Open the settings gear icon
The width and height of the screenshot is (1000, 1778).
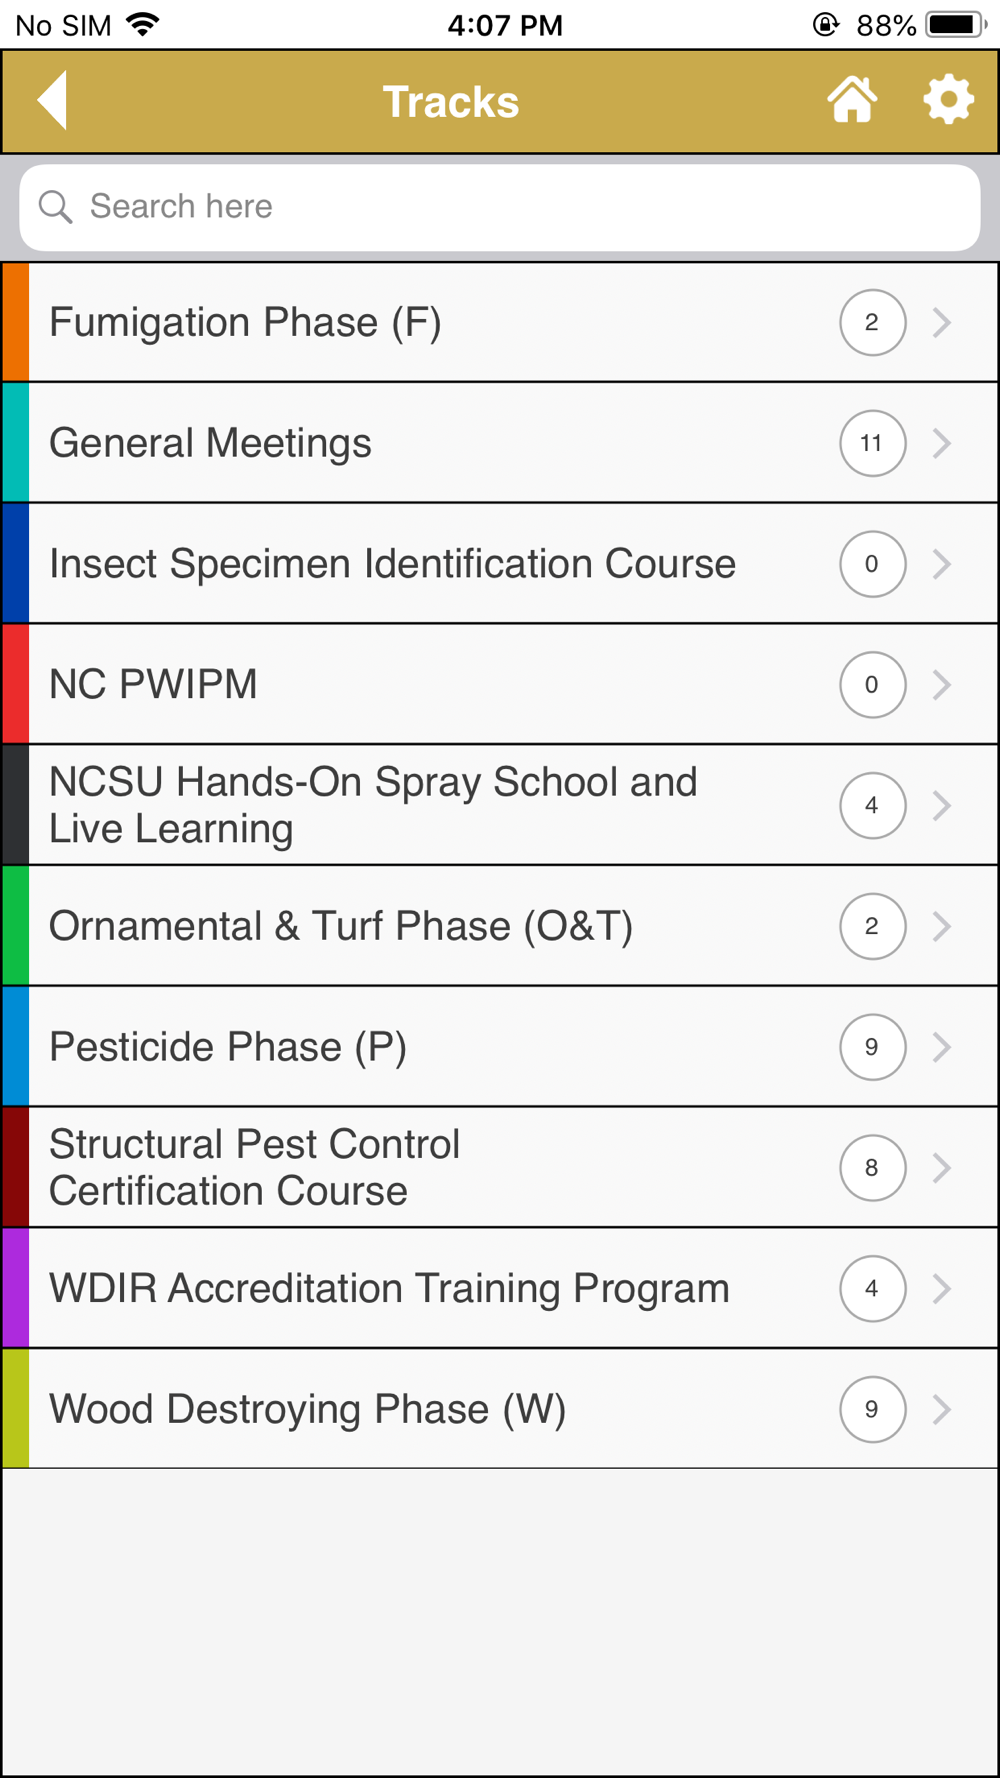[947, 100]
